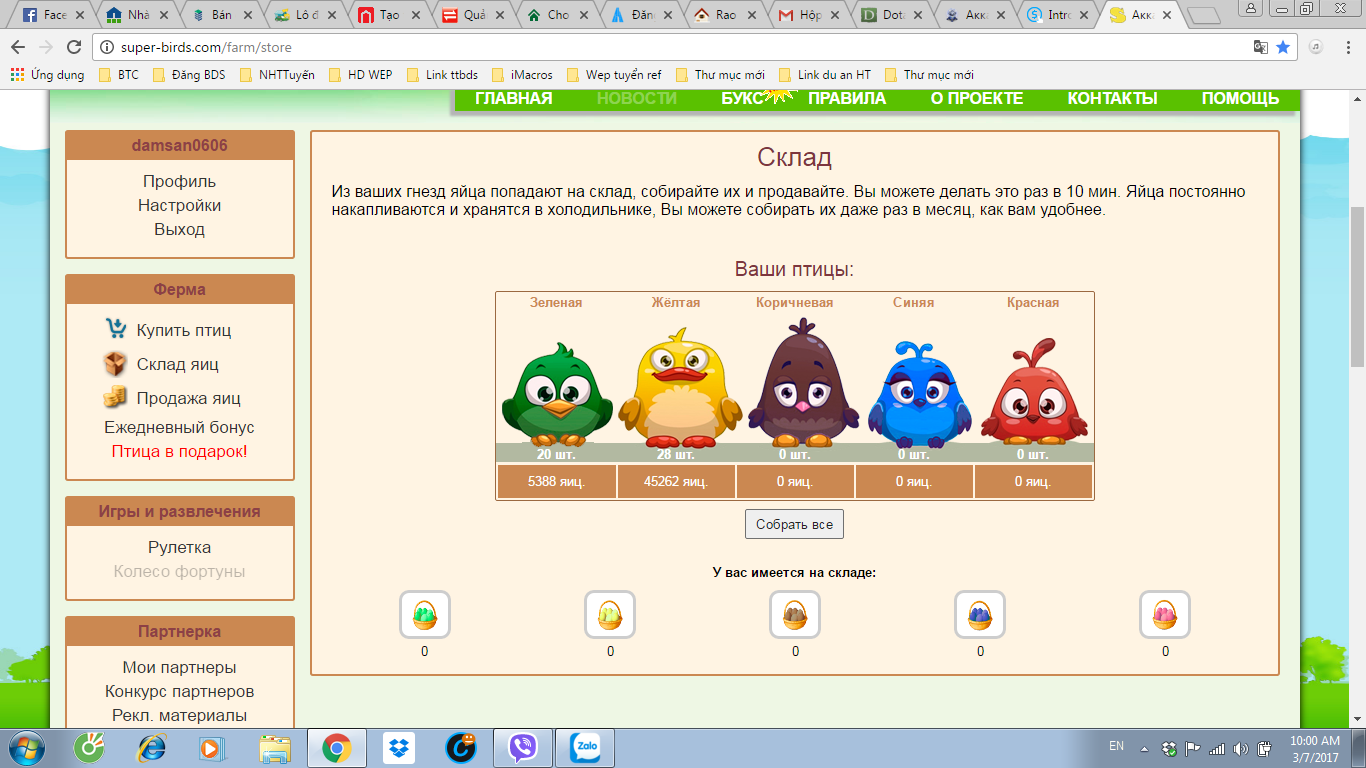Open ПРАВИЛА in the site menu

[847, 98]
